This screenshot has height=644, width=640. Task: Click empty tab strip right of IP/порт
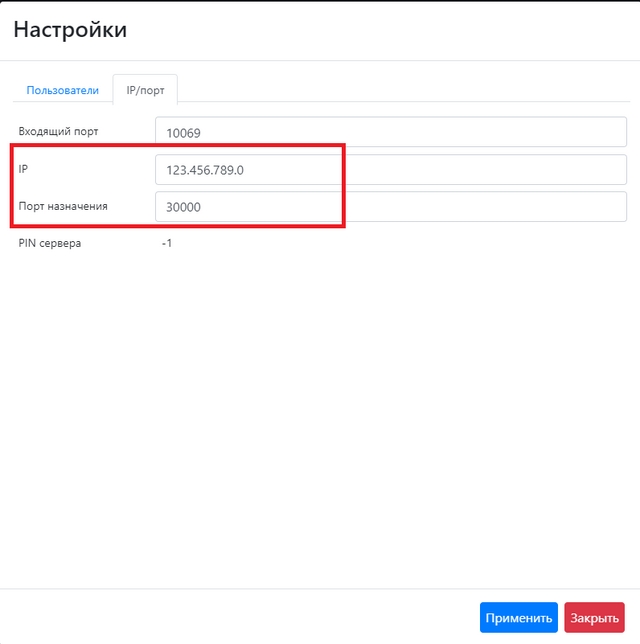[400, 90]
